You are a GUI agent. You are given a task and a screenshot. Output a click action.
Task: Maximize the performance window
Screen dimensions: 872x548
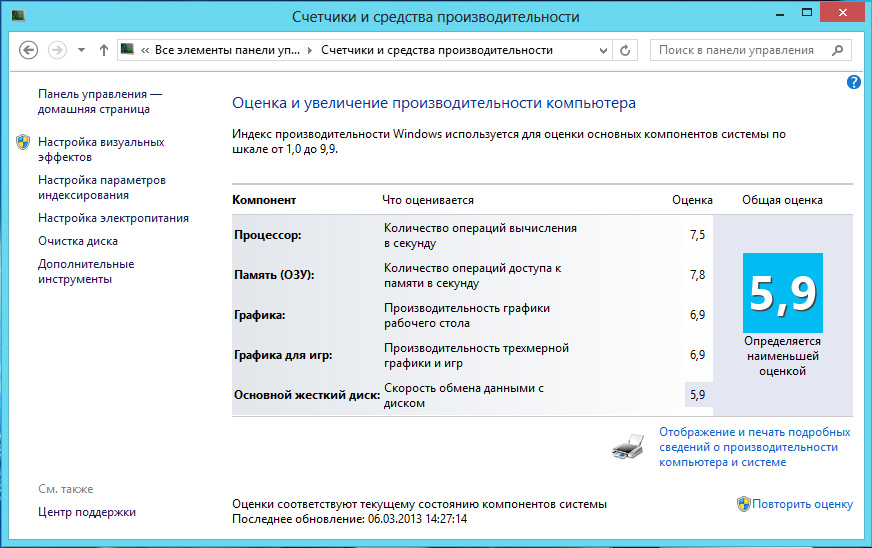(x=807, y=12)
